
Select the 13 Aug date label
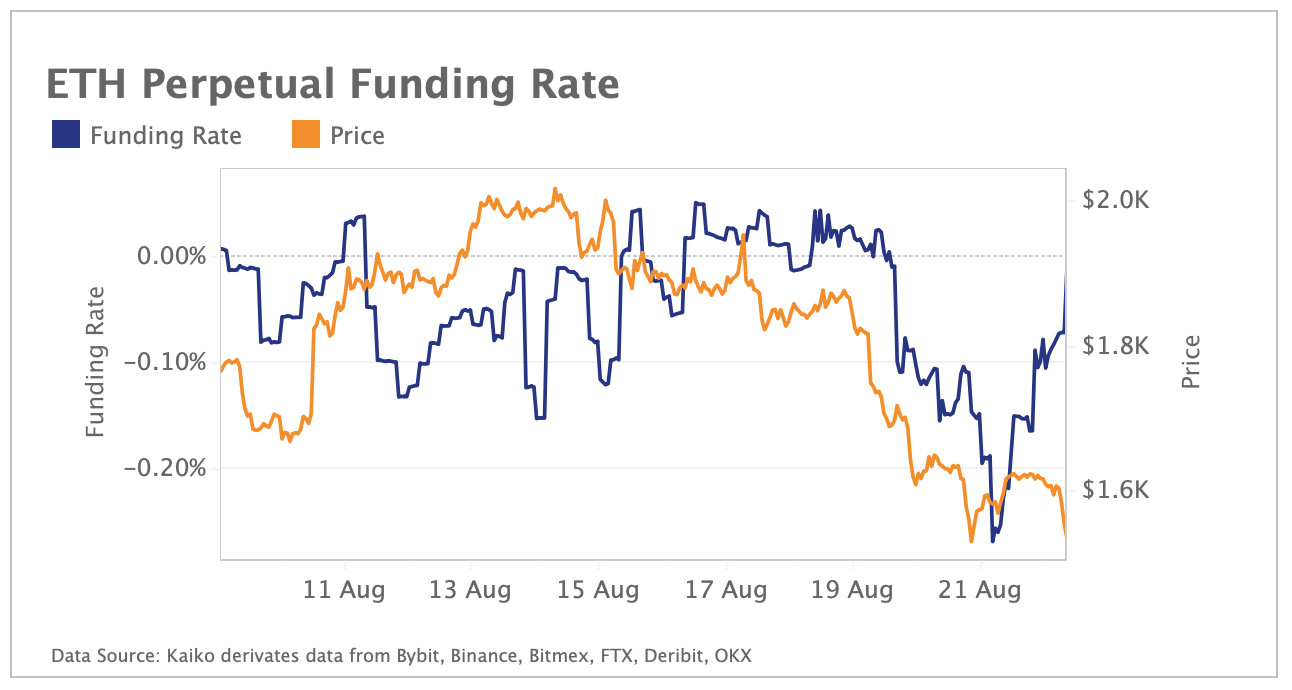coord(472,590)
